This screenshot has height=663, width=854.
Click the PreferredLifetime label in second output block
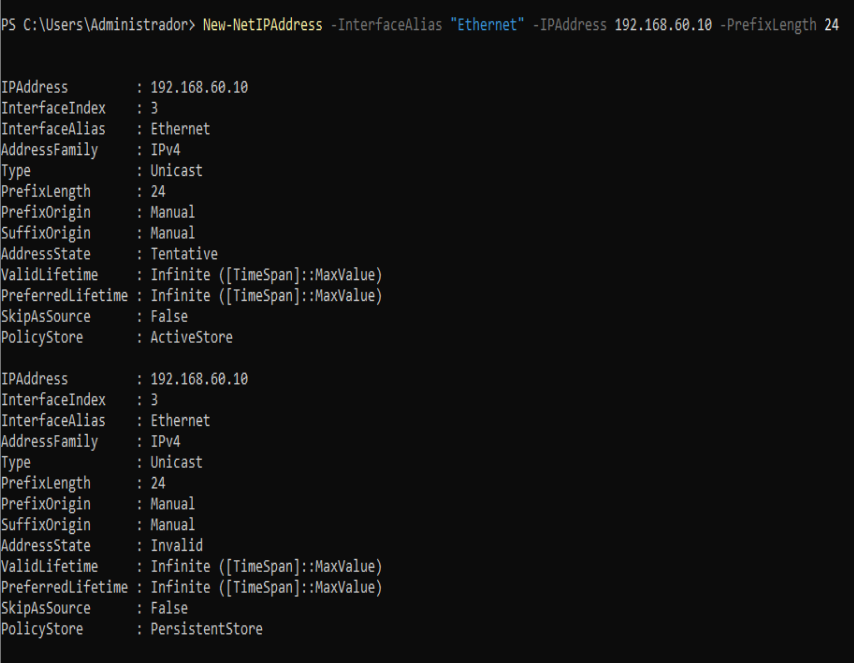click(64, 588)
